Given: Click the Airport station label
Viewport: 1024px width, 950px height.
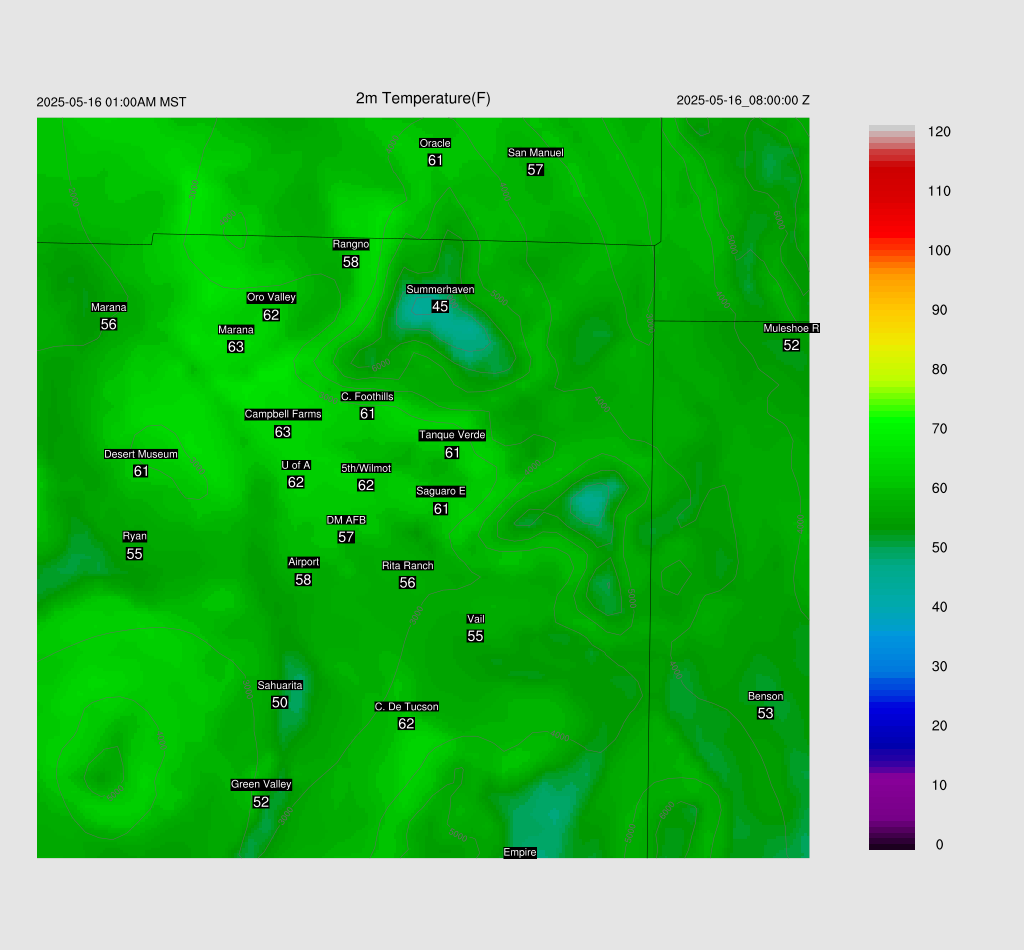Looking at the screenshot, I should pyautogui.click(x=304, y=562).
